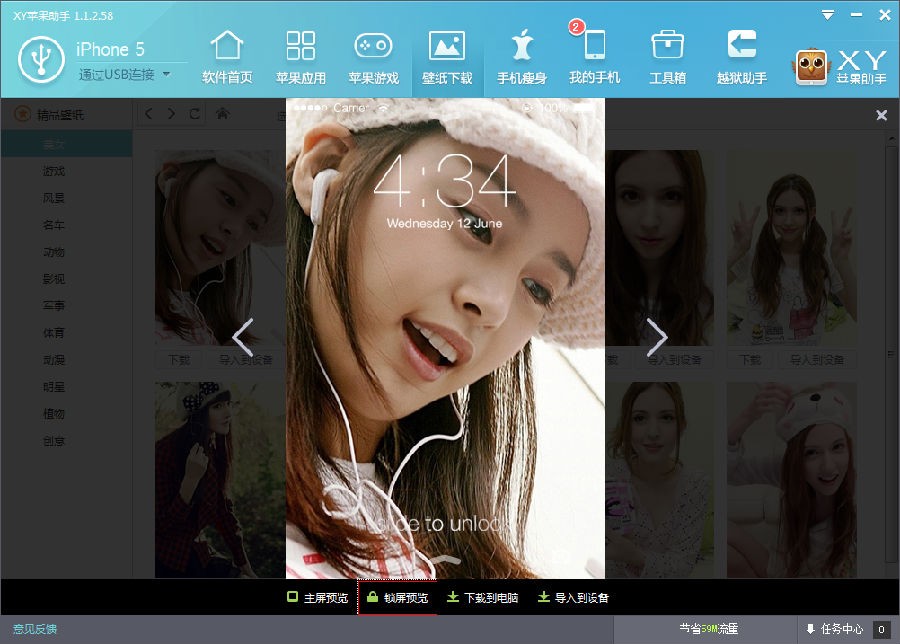Expand 通过USB连接 dropdown arrow
900x644 pixels.
166,74
